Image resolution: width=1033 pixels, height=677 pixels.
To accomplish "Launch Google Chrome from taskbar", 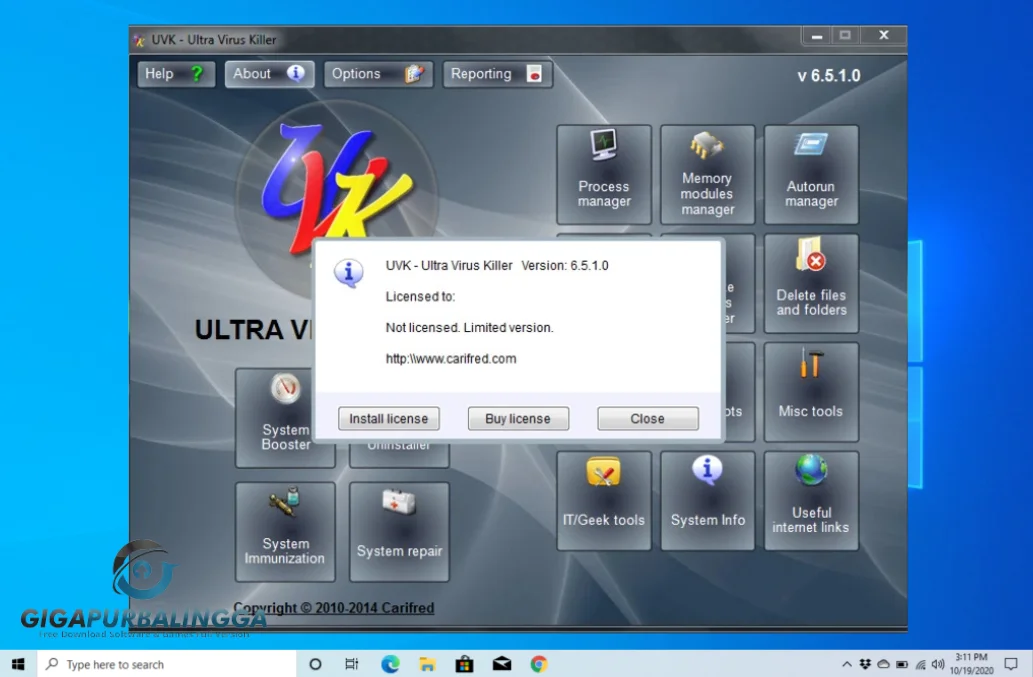I will coord(539,664).
